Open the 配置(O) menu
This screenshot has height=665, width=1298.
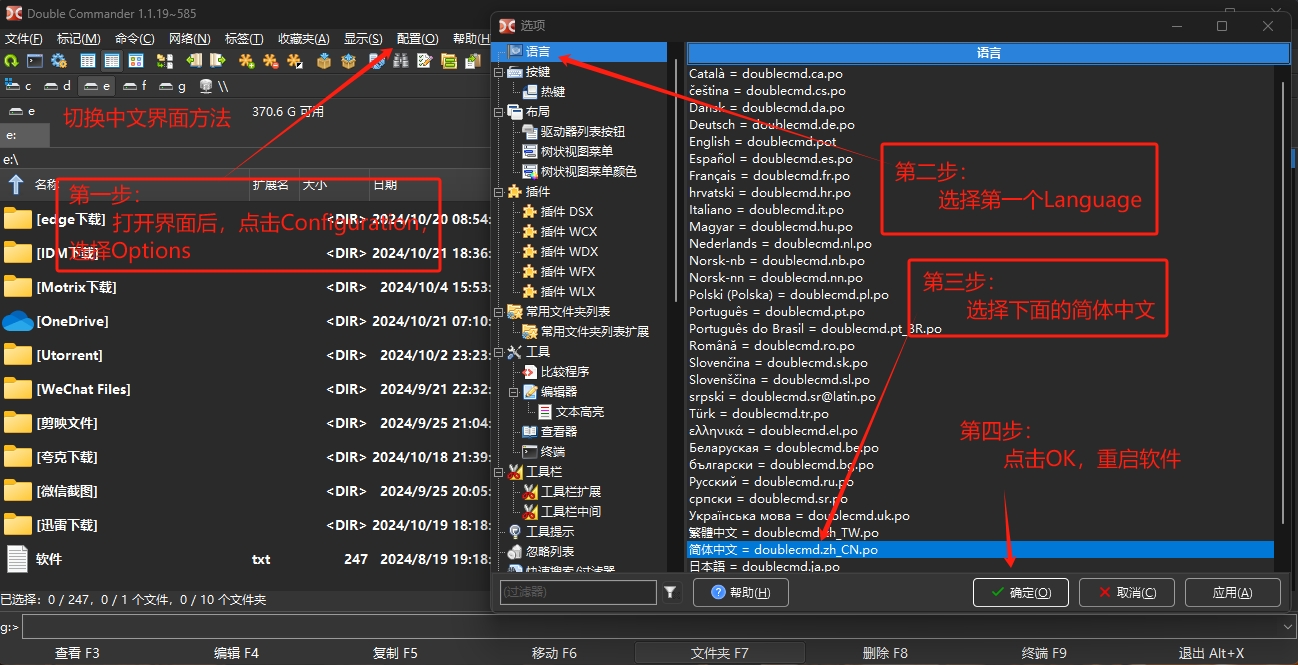[x=418, y=38]
